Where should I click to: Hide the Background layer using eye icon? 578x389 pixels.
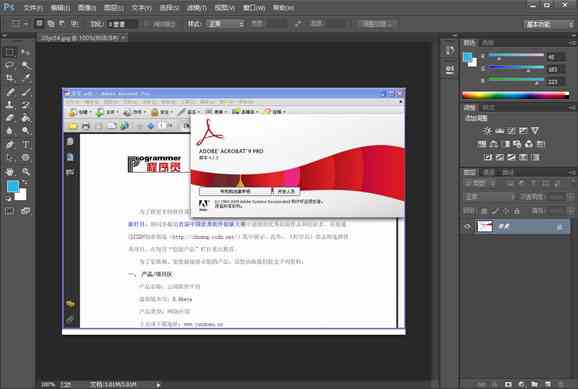click(468, 227)
